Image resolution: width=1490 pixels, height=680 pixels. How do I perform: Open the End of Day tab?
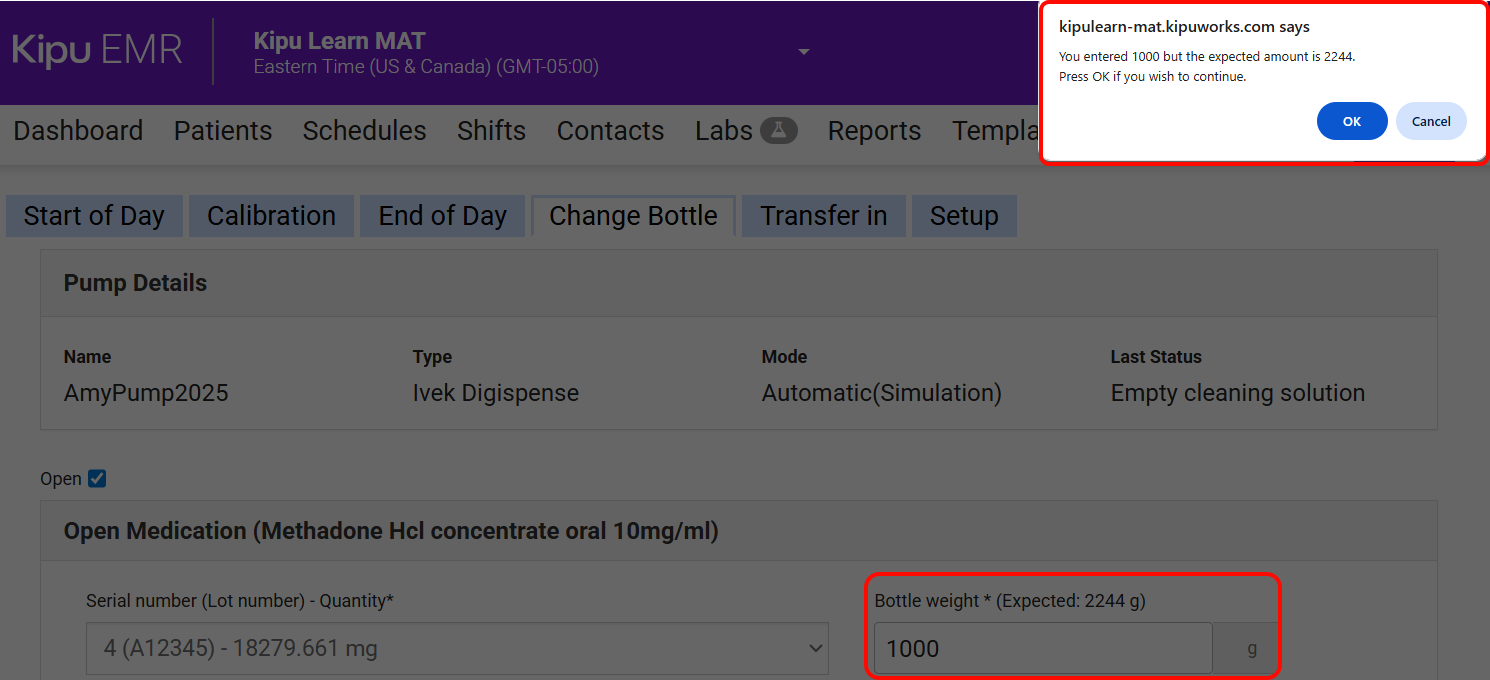442,216
